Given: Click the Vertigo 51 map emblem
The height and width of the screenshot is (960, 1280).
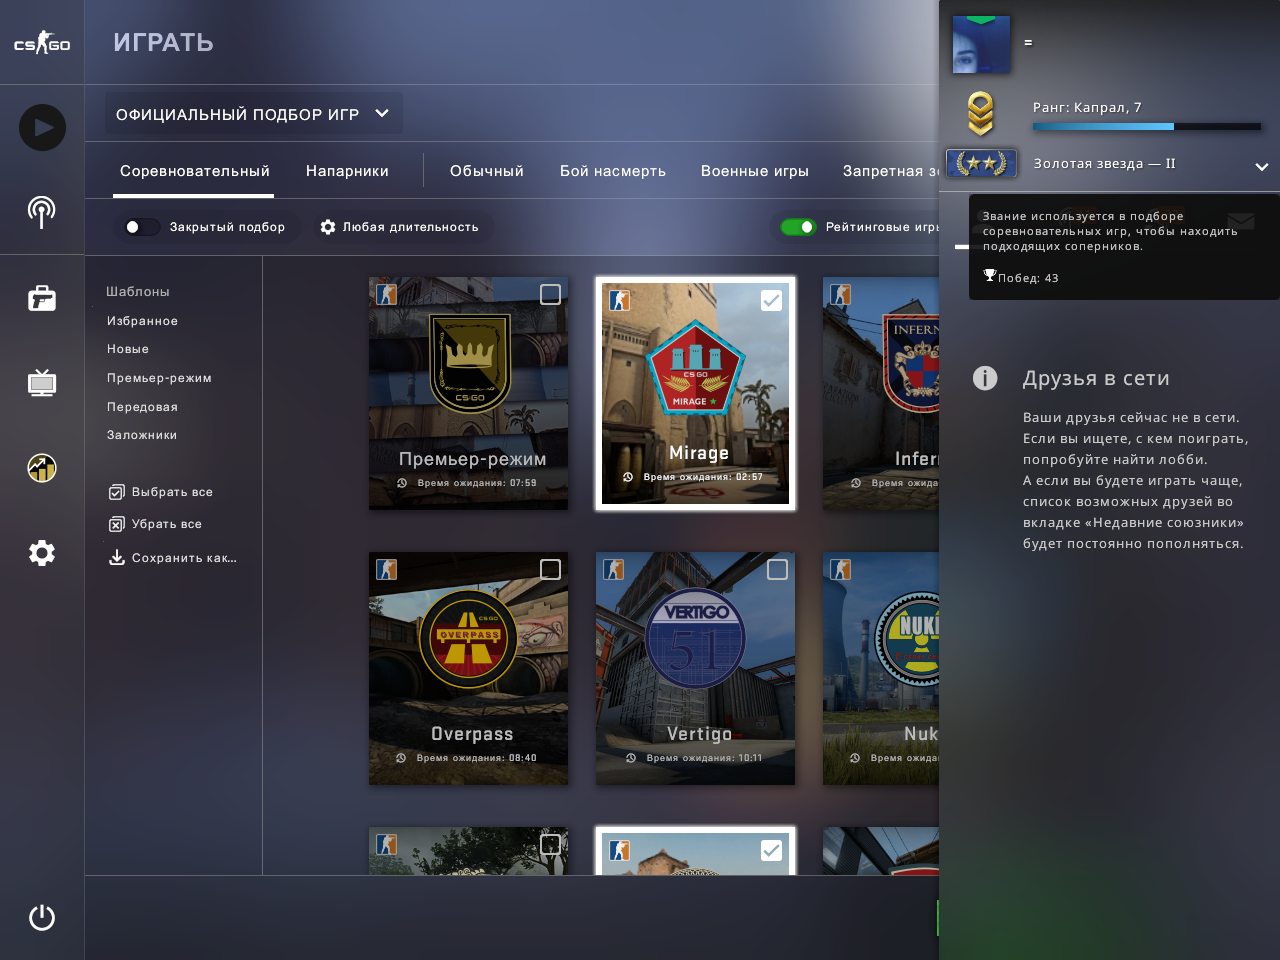Looking at the screenshot, I should tap(696, 638).
